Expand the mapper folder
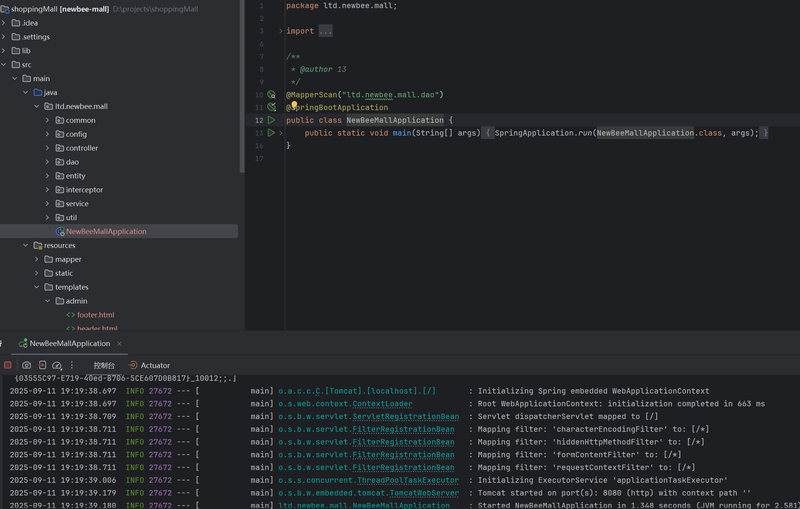Viewport: 800px width, 509px height. point(37,259)
